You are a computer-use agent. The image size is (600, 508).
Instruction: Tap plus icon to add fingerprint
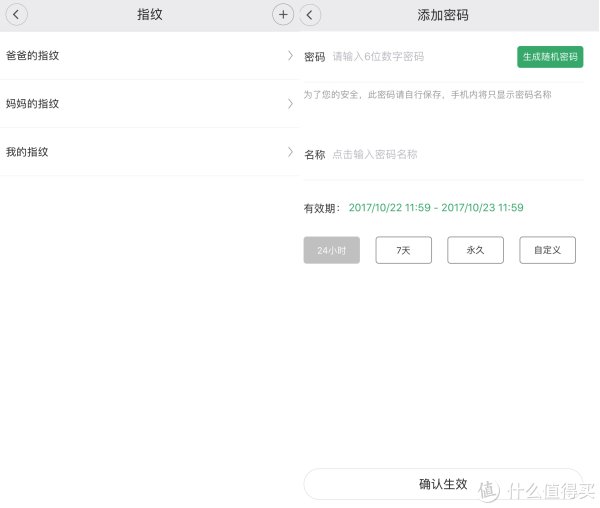click(283, 15)
